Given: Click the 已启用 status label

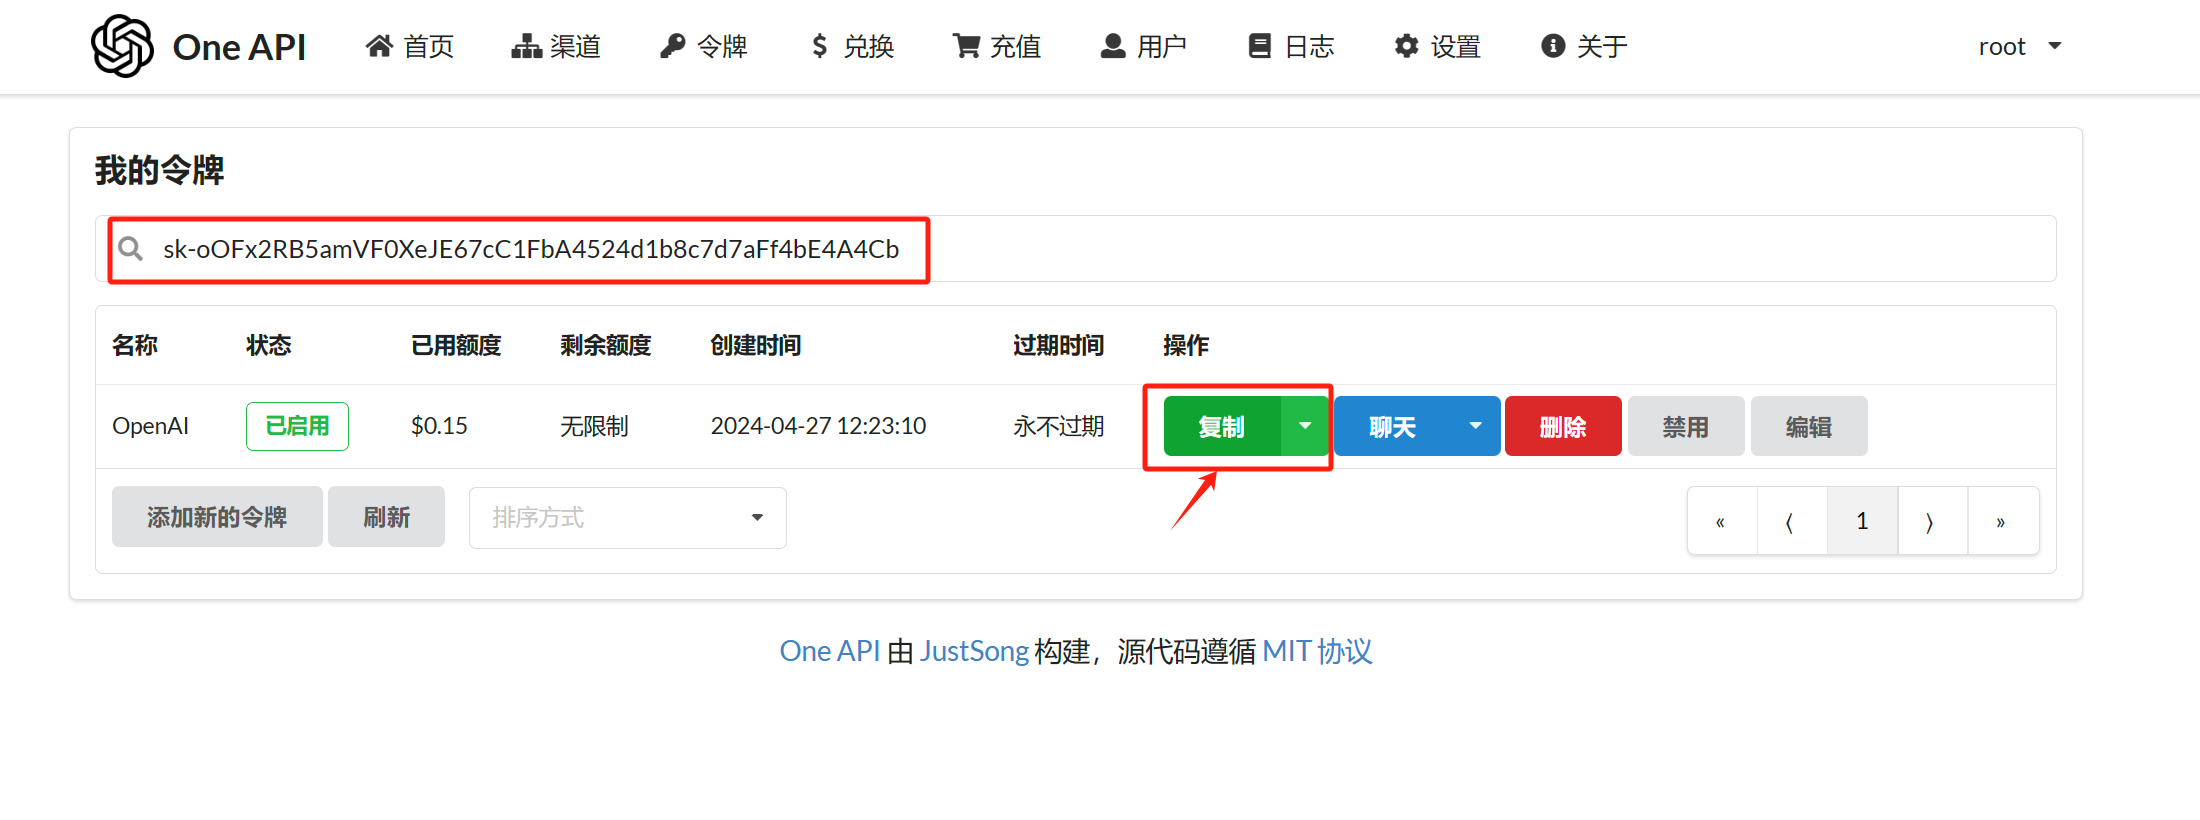Looking at the screenshot, I should 297,426.
